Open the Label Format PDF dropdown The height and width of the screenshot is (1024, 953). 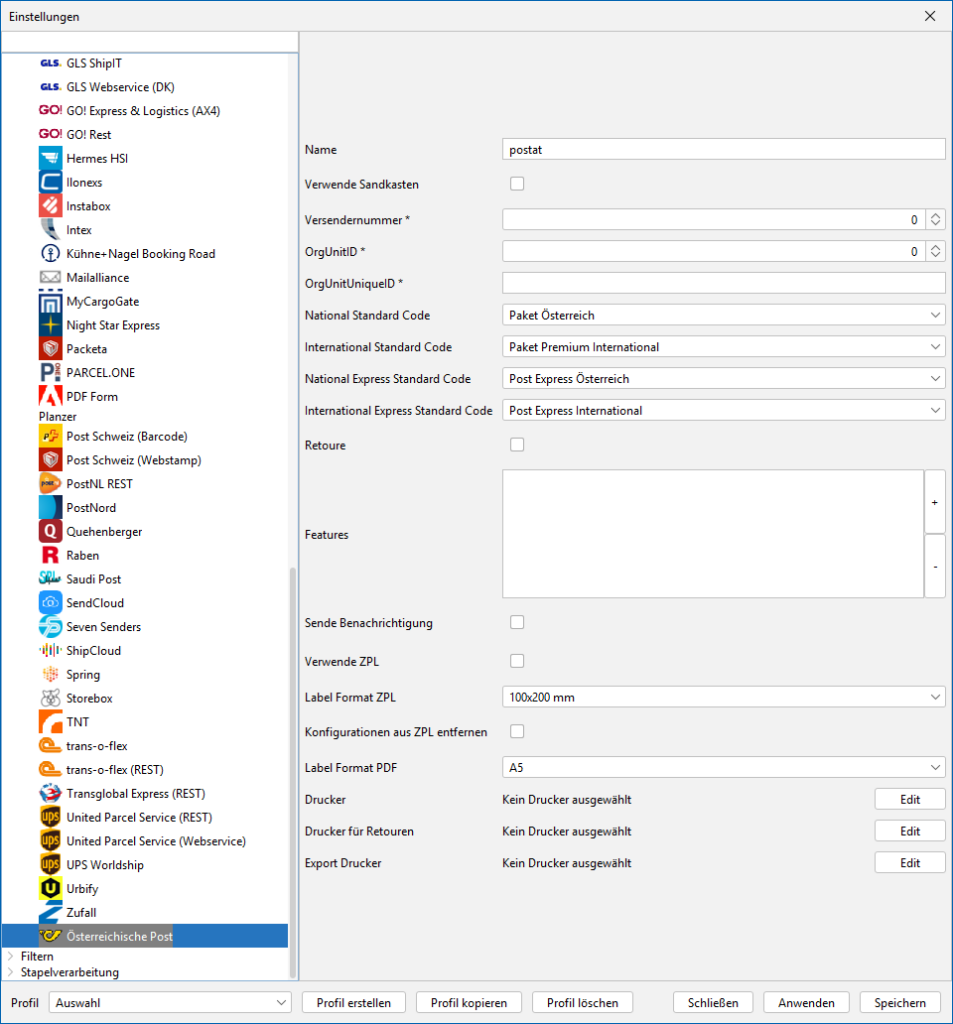tap(723, 768)
